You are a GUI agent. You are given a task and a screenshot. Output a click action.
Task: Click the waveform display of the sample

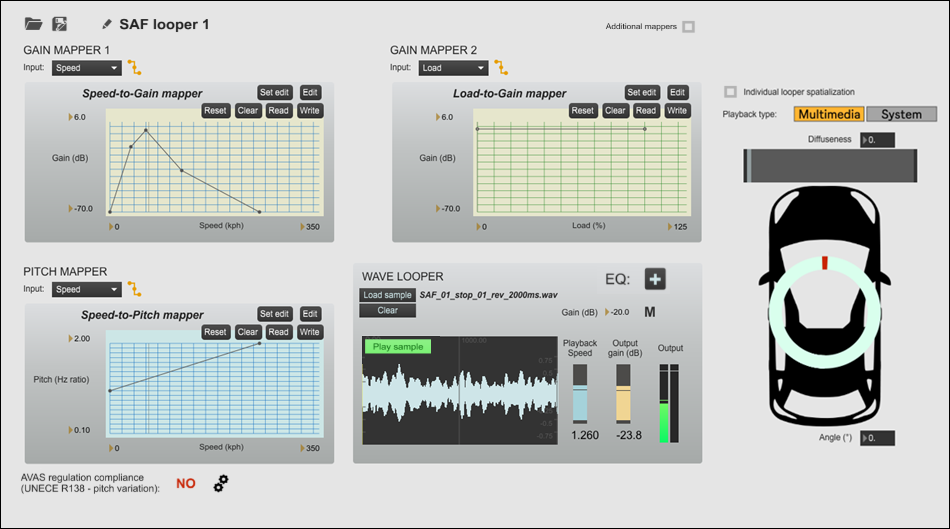click(460, 391)
